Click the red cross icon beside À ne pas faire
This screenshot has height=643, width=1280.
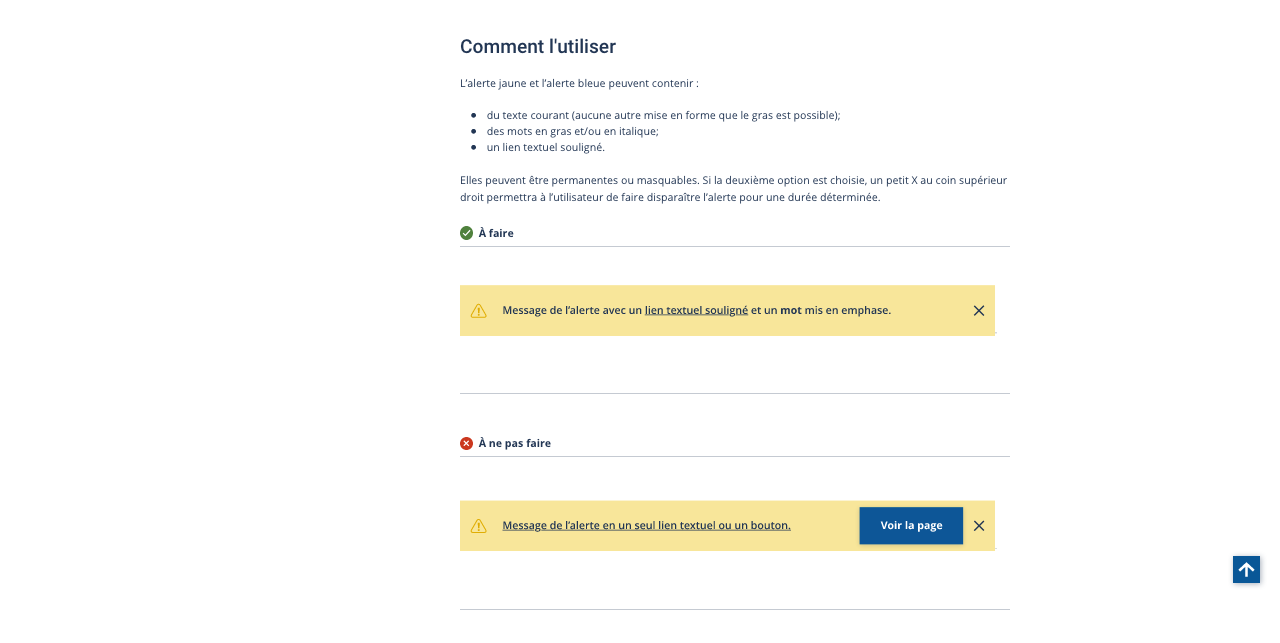pyautogui.click(x=466, y=443)
